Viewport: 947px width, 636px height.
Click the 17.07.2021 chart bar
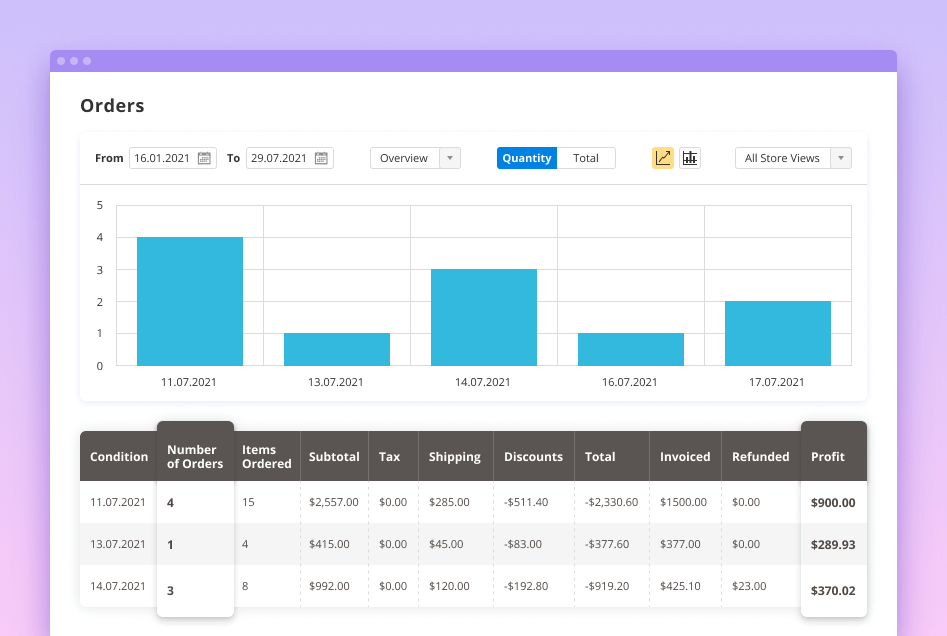(x=777, y=333)
